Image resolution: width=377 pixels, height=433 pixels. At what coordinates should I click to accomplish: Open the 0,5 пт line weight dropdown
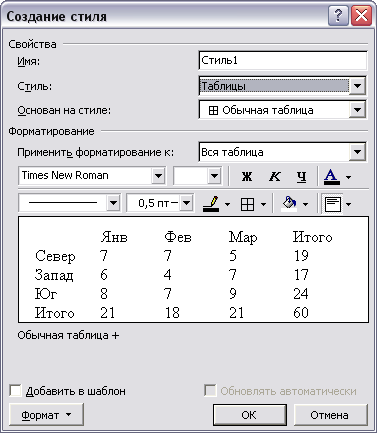[x=186, y=203]
